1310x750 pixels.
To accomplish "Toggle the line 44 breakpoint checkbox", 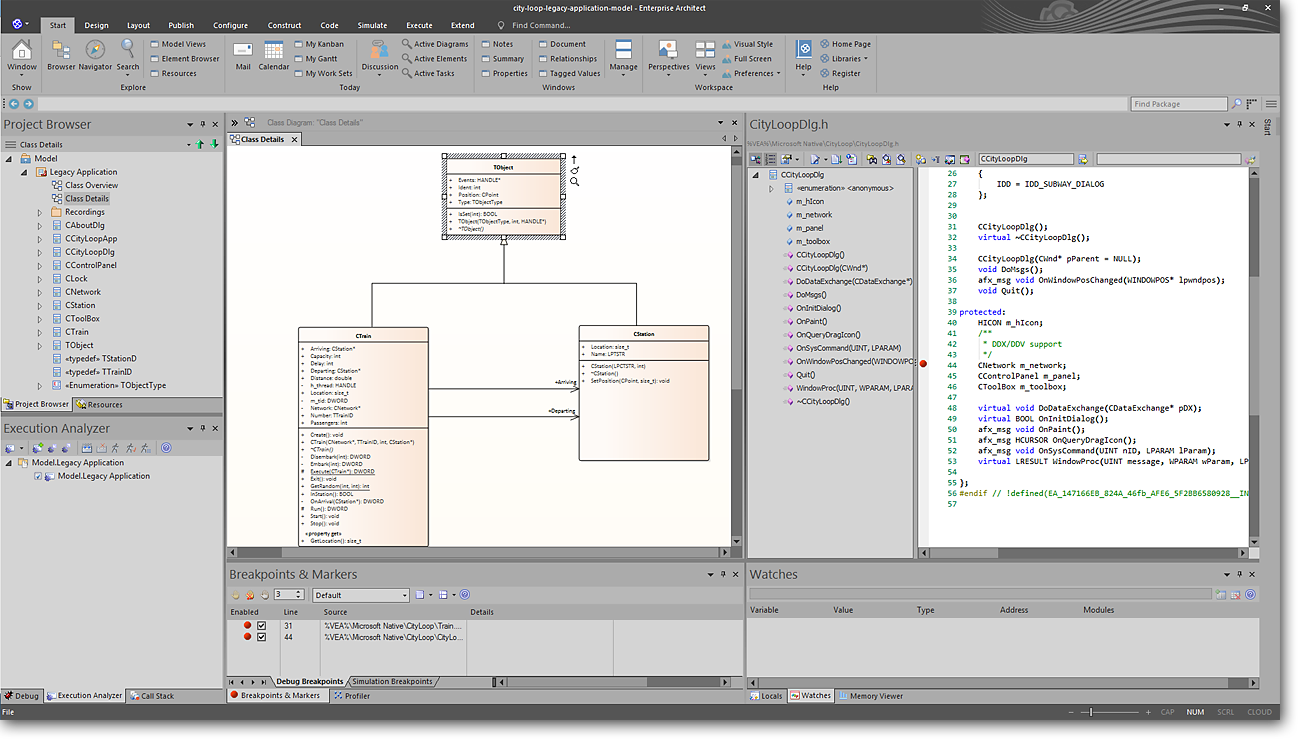I will tap(262, 637).
